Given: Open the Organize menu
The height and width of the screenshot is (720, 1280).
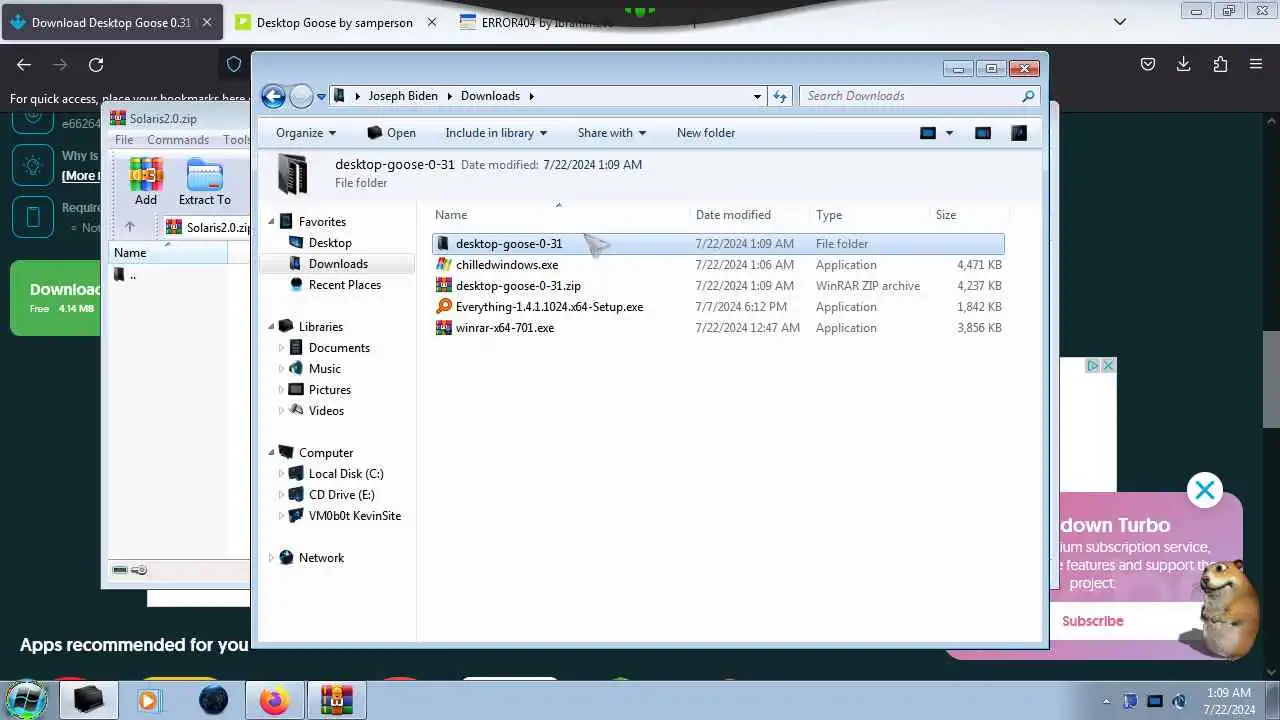Looking at the screenshot, I should pyautogui.click(x=306, y=133).
